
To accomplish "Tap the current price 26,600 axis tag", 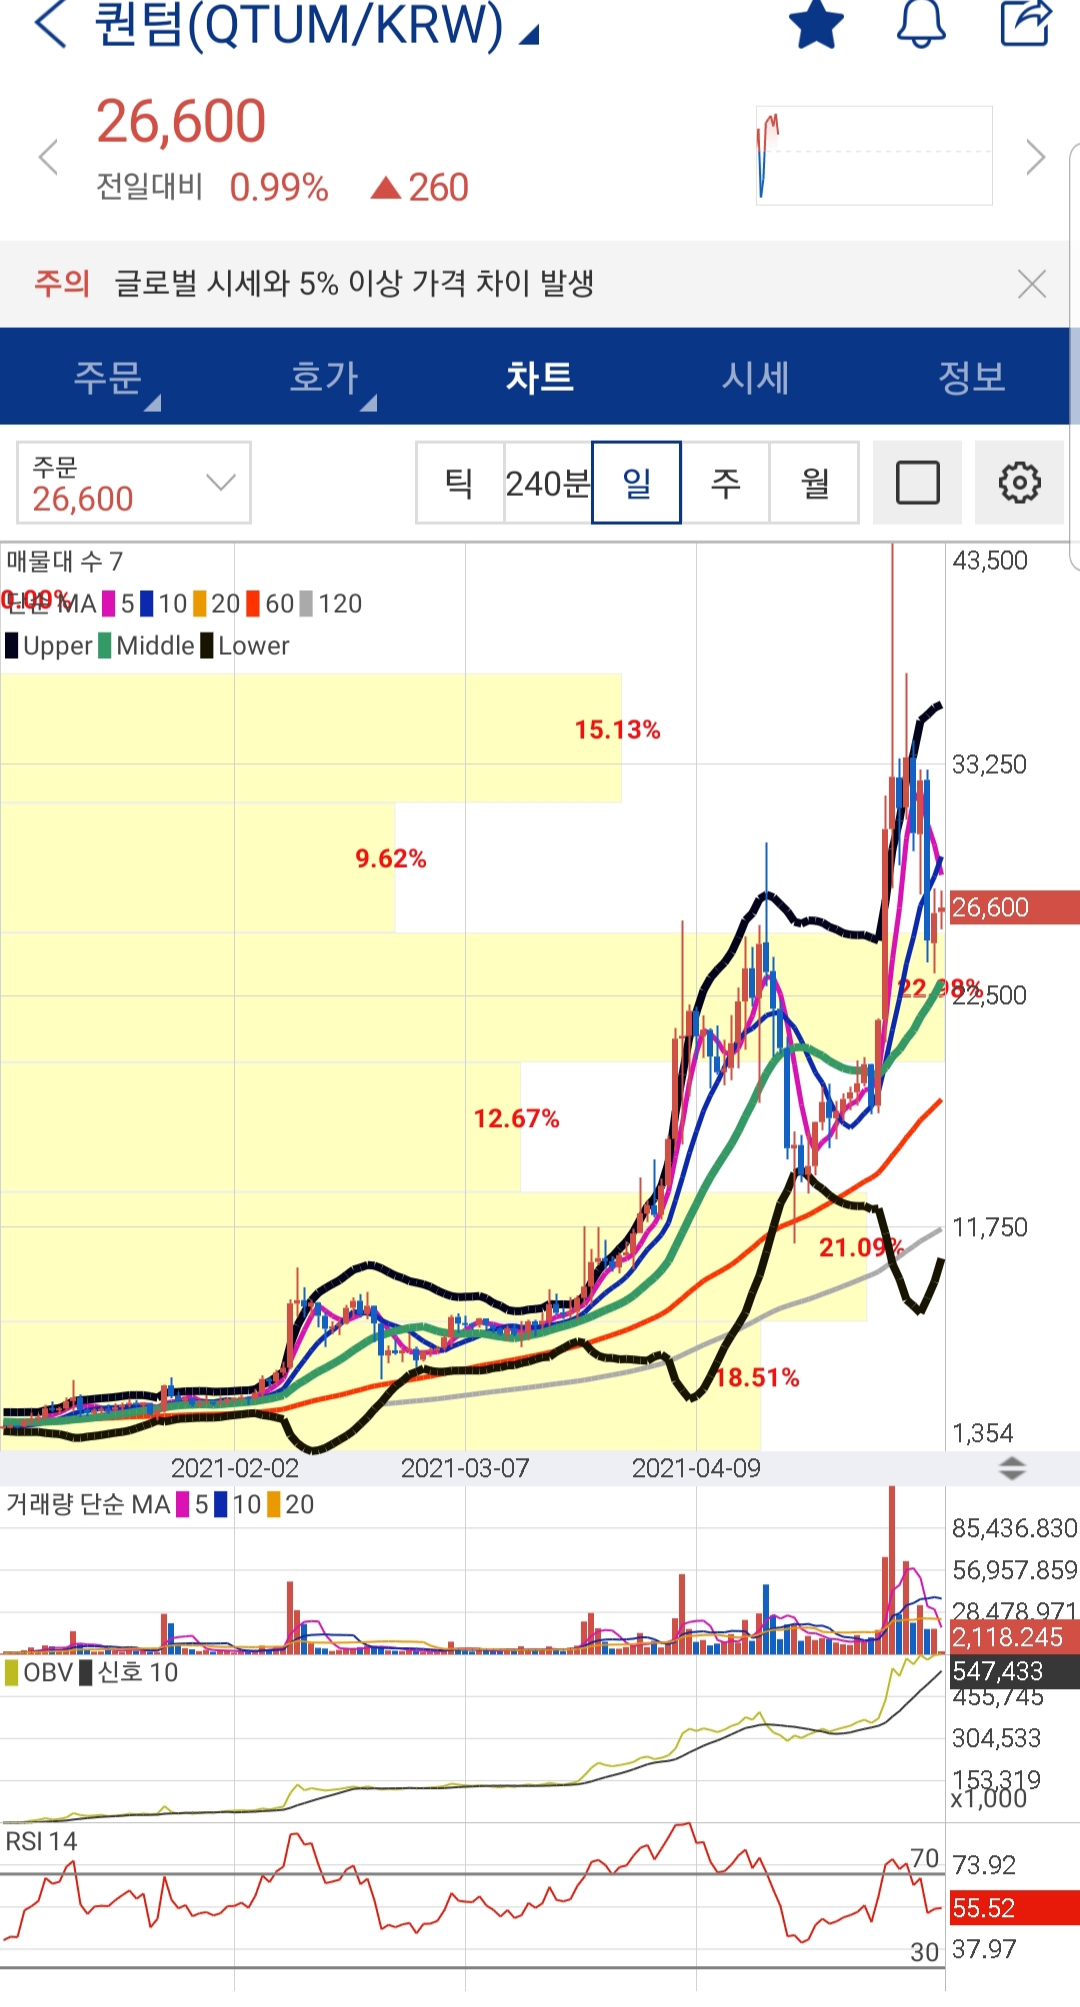I will point(1013,907).
